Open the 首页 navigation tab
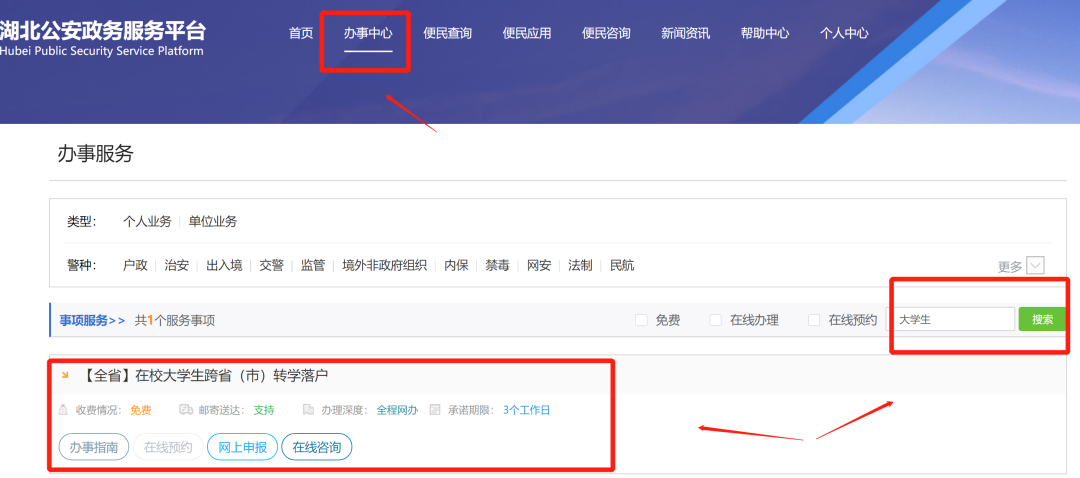Viewport: 1080px width, 478px height. click(x=300, y=33)
